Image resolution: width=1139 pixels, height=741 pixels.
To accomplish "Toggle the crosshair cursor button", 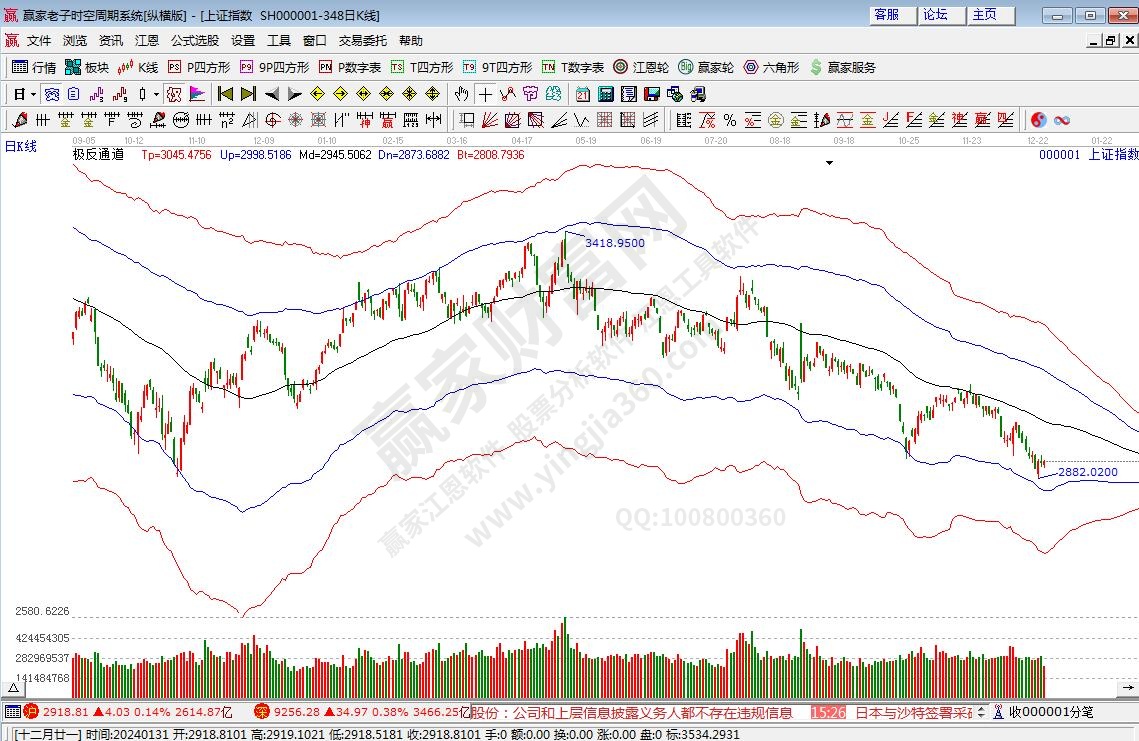I will pos(485,94).
